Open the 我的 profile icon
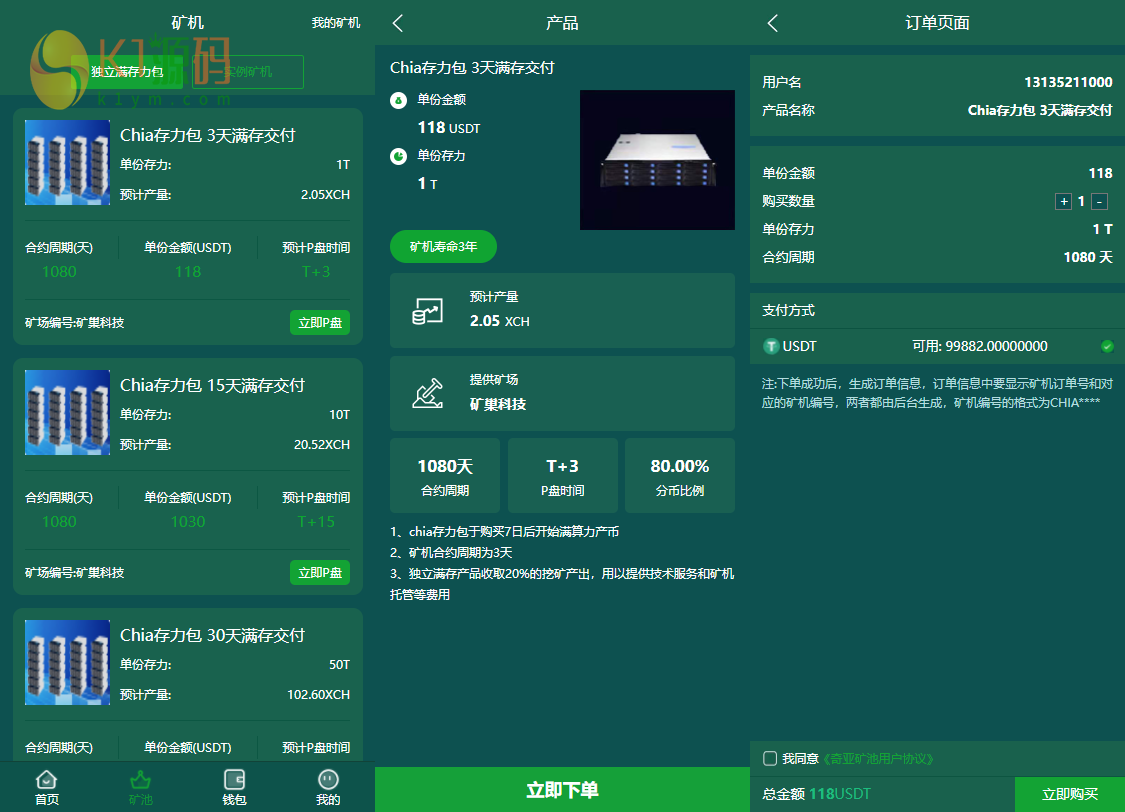Viewport: 1125px width, 812px height. click(x=328, y=780)
